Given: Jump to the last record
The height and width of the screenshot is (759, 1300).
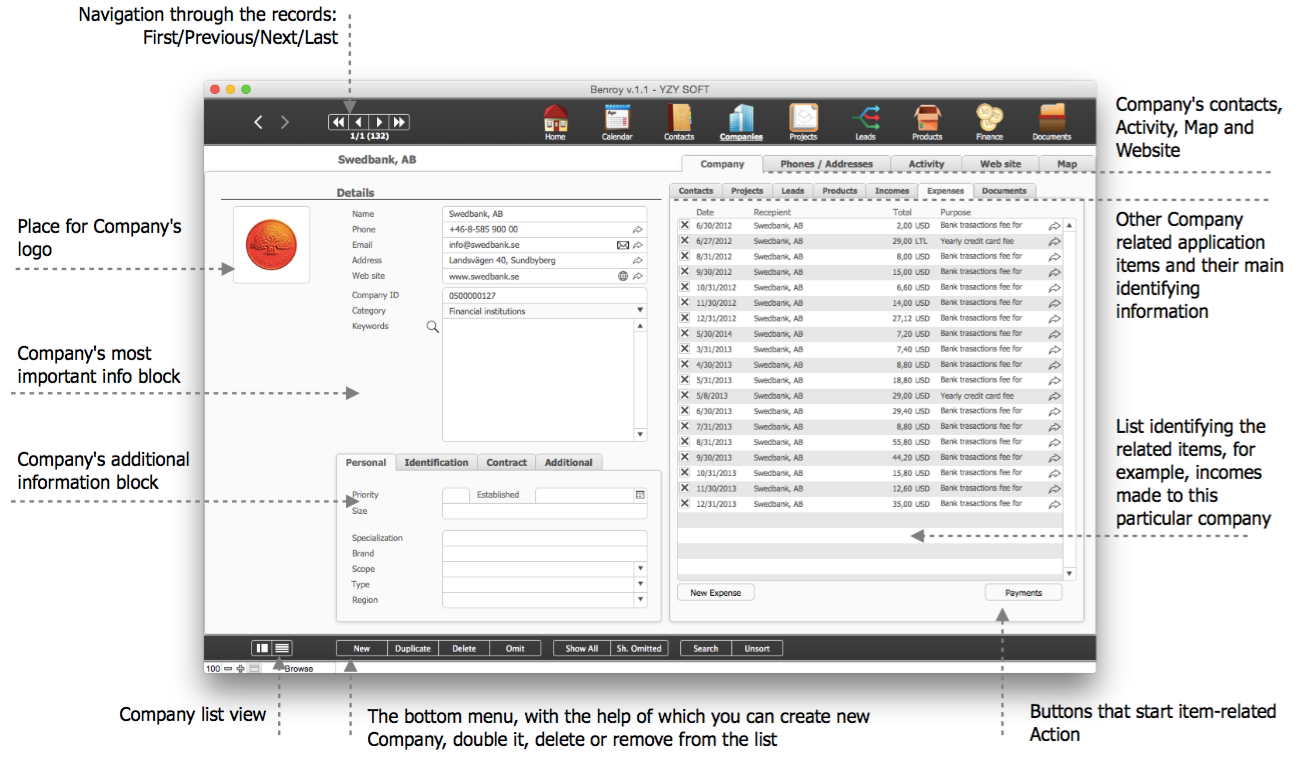Looking at the screenshot, I should pos(399,122).
